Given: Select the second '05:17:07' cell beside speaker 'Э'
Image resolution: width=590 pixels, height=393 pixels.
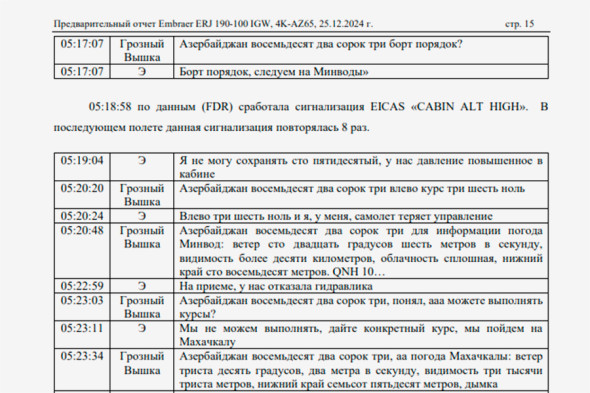Looking at the screenshot, I should [x=82, y=72].
